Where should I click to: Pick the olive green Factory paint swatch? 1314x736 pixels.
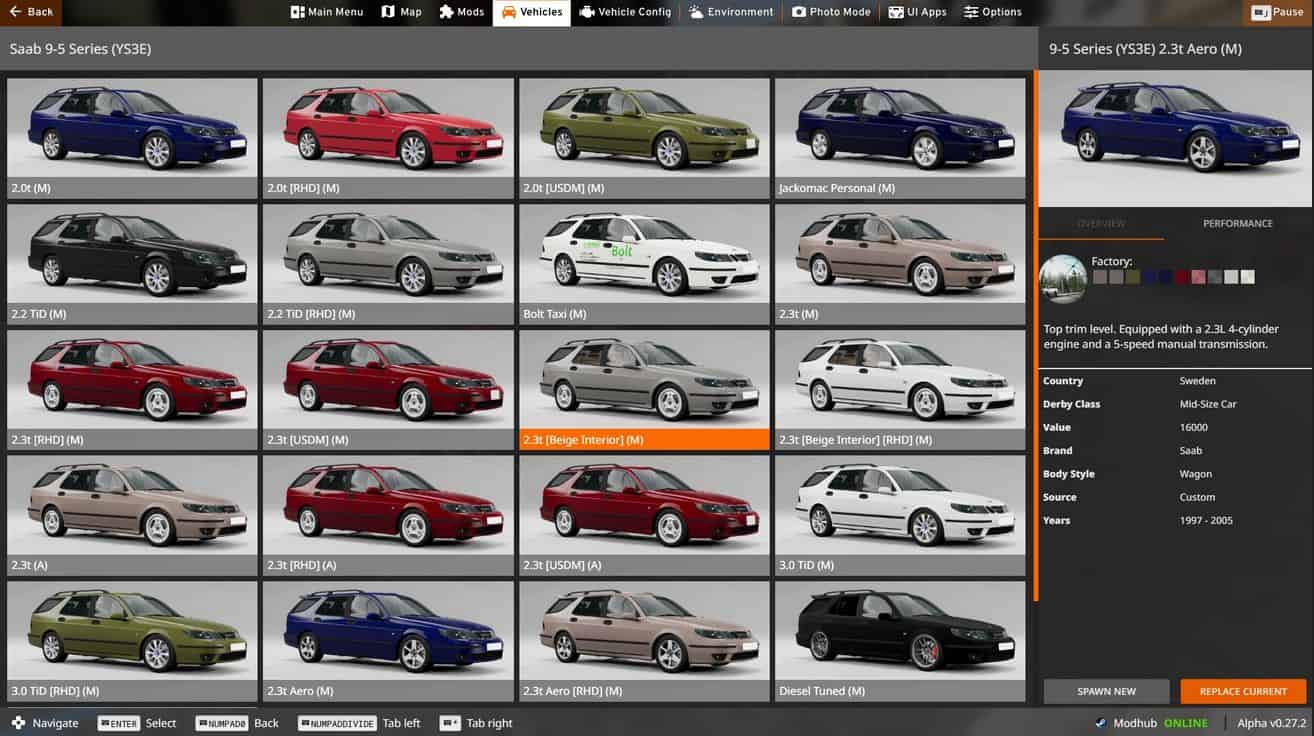tap(1132, 277)
